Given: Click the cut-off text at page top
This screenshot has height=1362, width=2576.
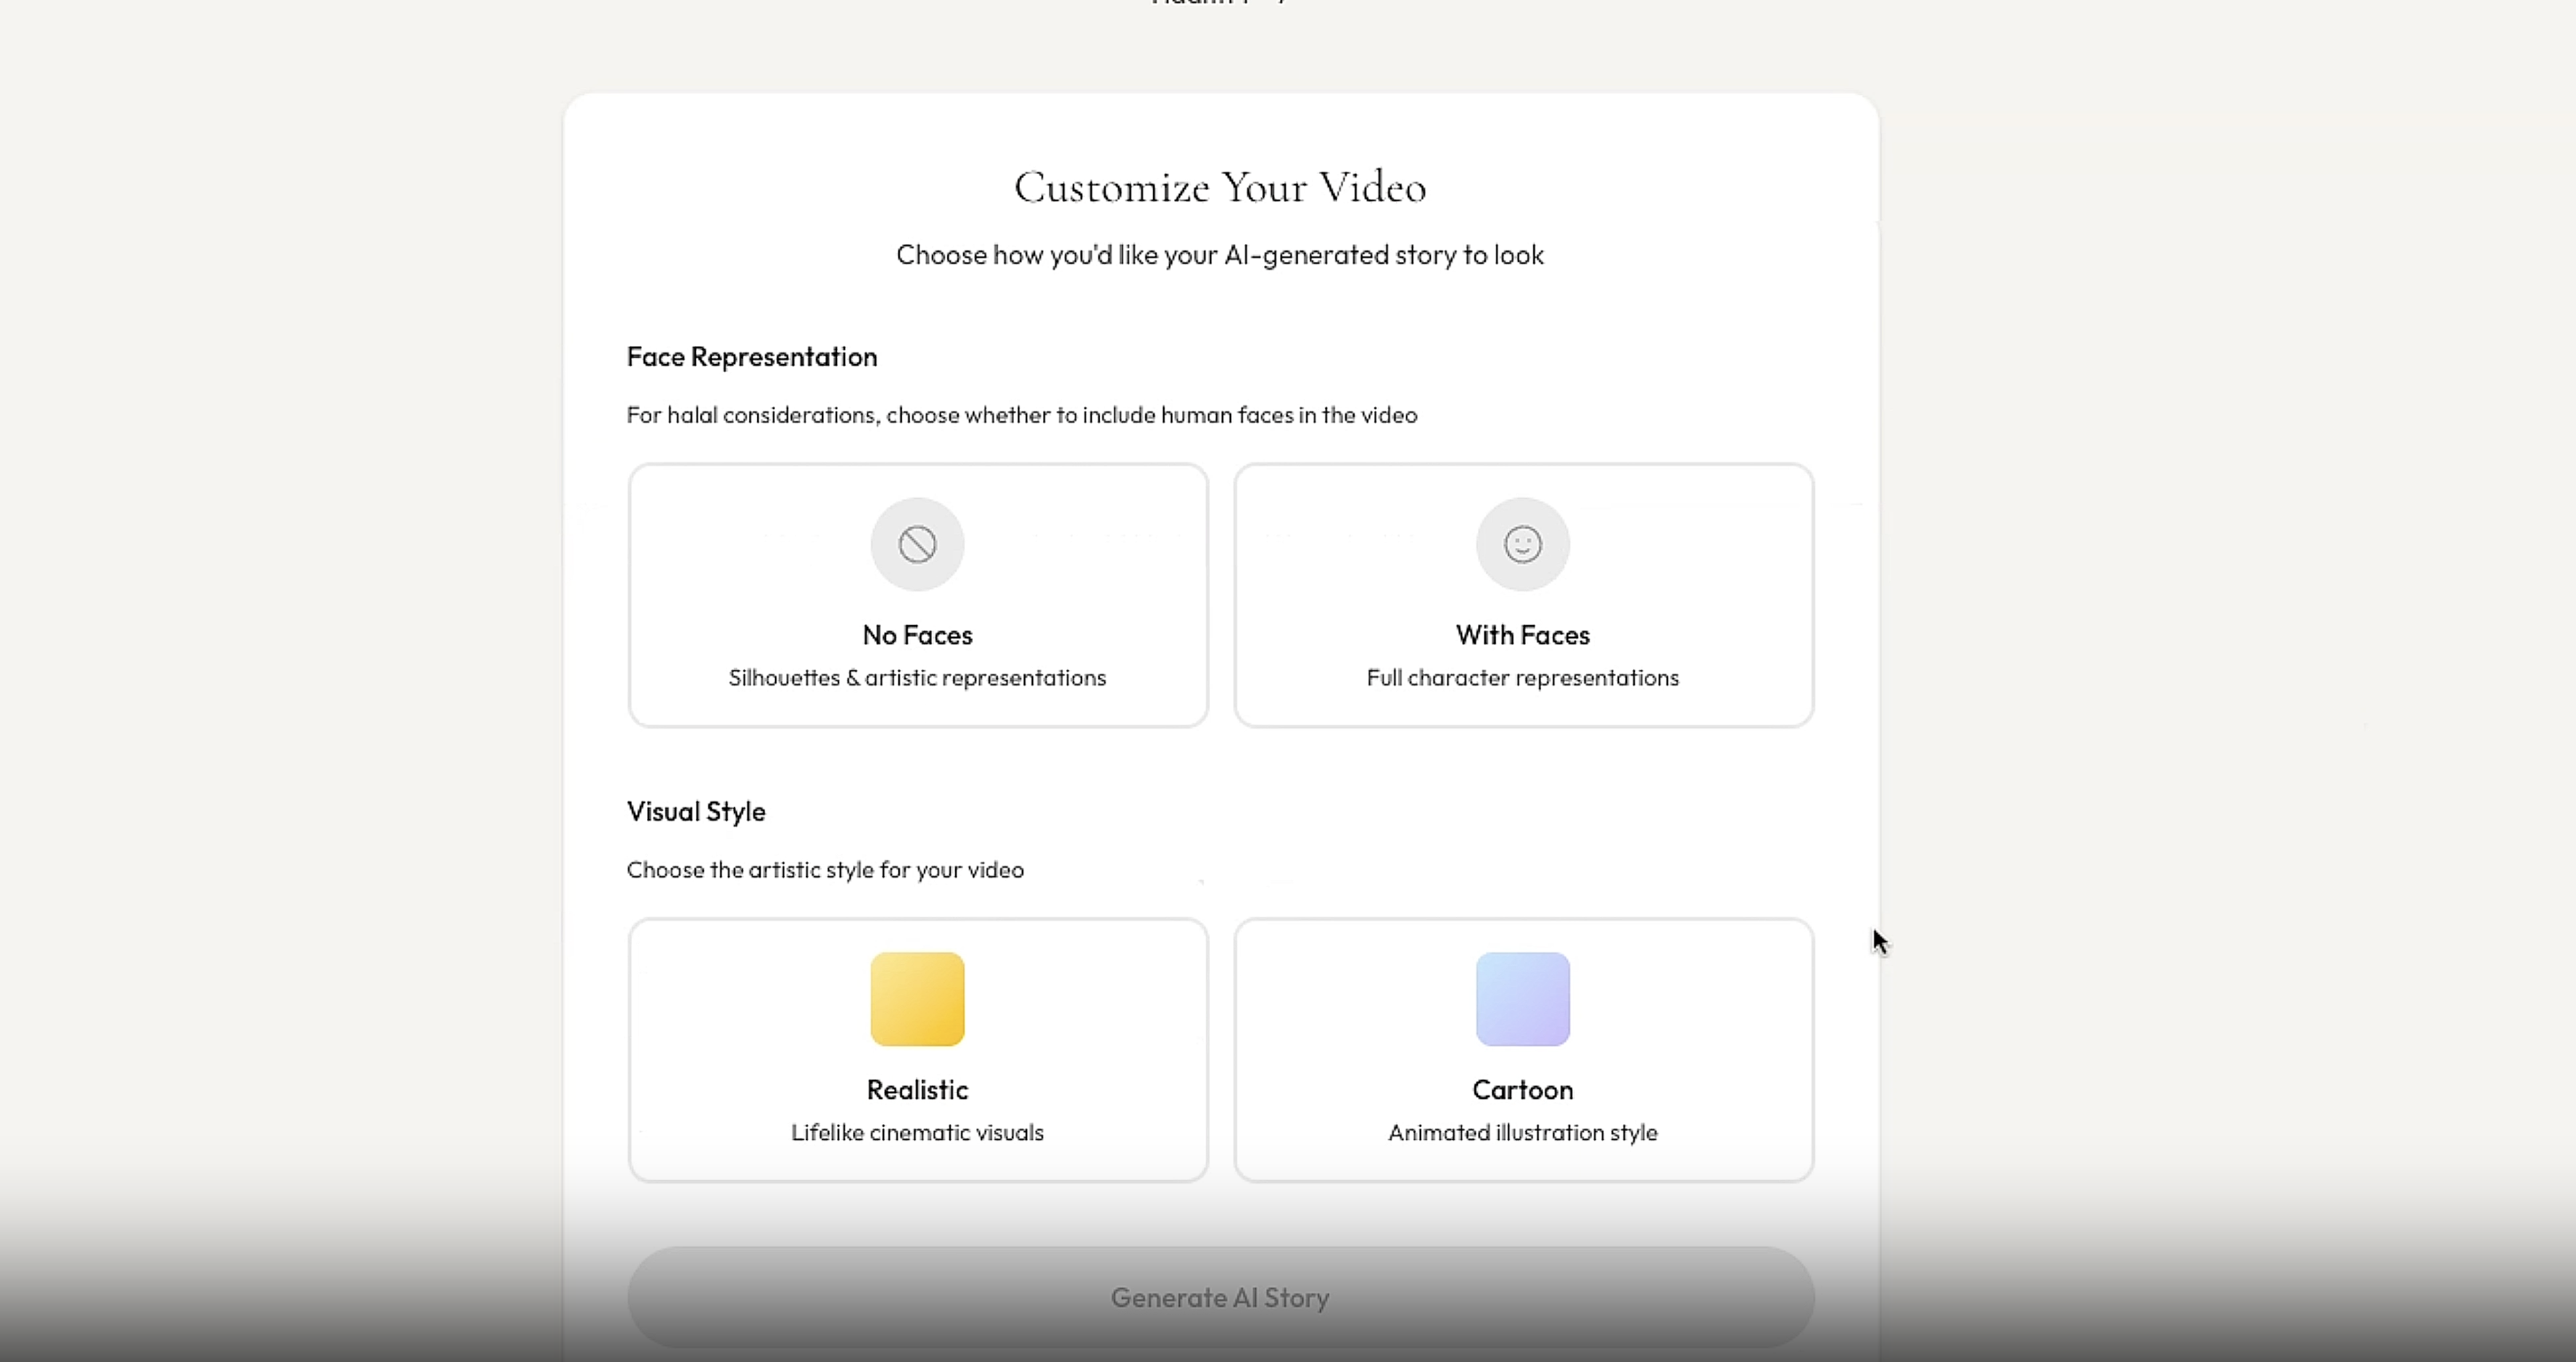Looking at the screenshot, I should [1218, 3].
